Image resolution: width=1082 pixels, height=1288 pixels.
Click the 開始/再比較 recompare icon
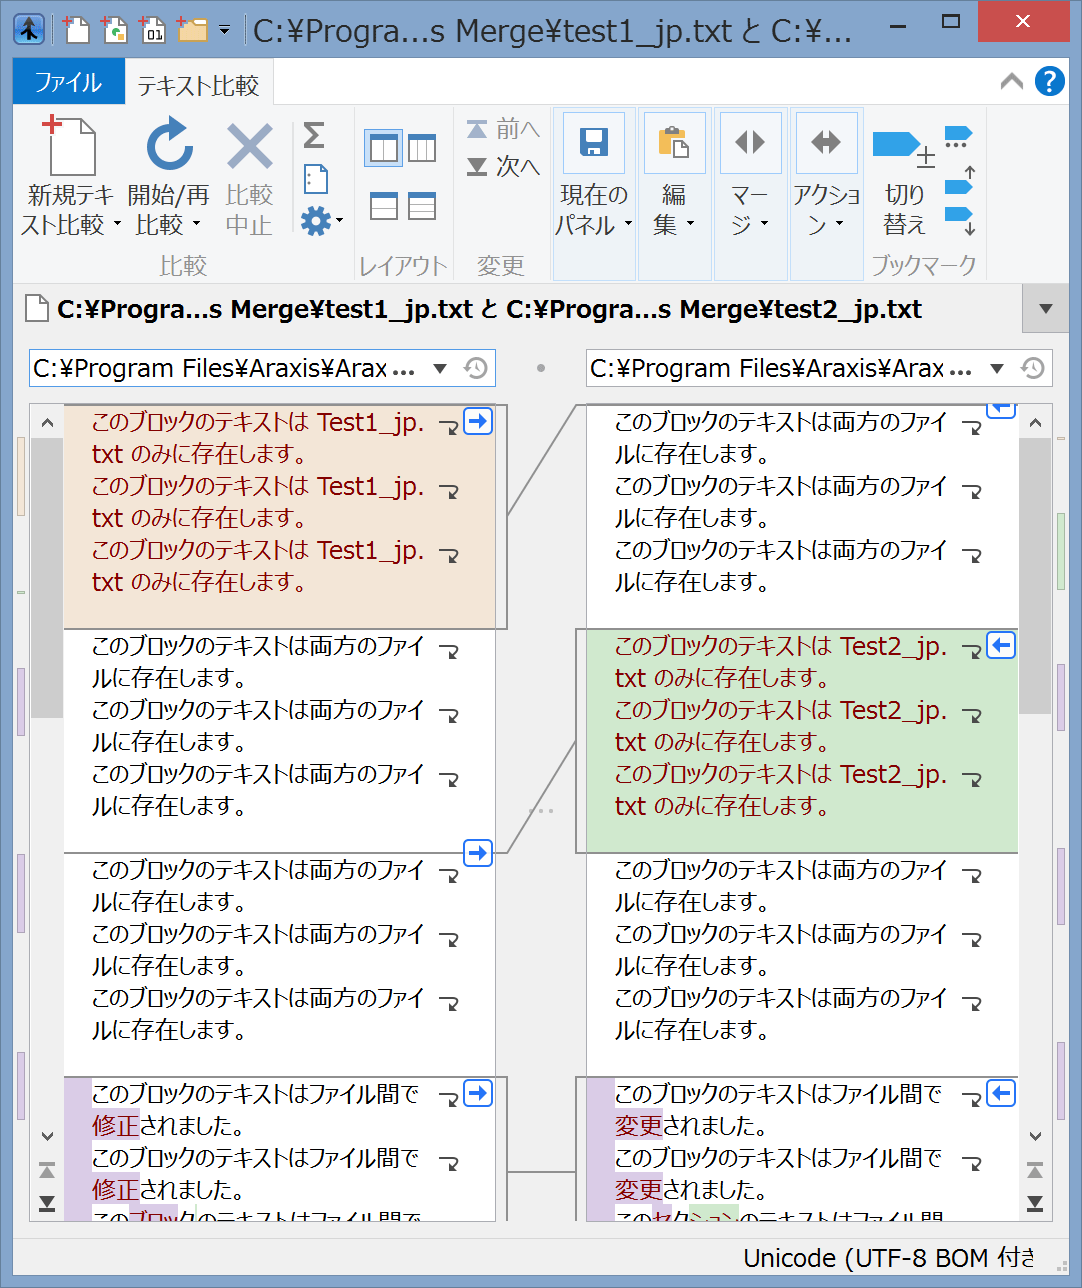click(x=169, y=146)
